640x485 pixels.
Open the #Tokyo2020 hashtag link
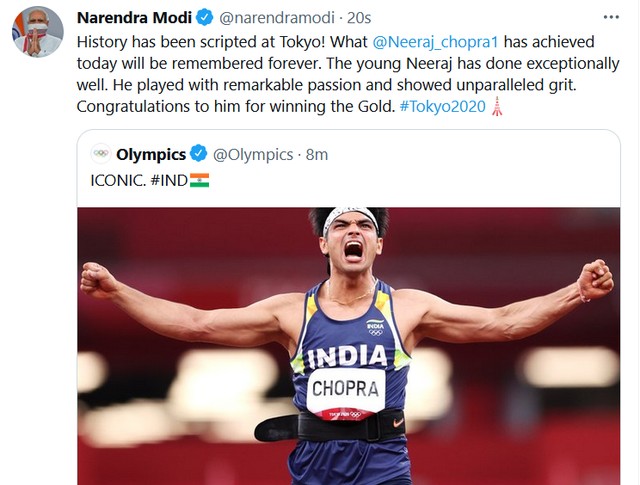pyautogui.click(x=443, y=107)
